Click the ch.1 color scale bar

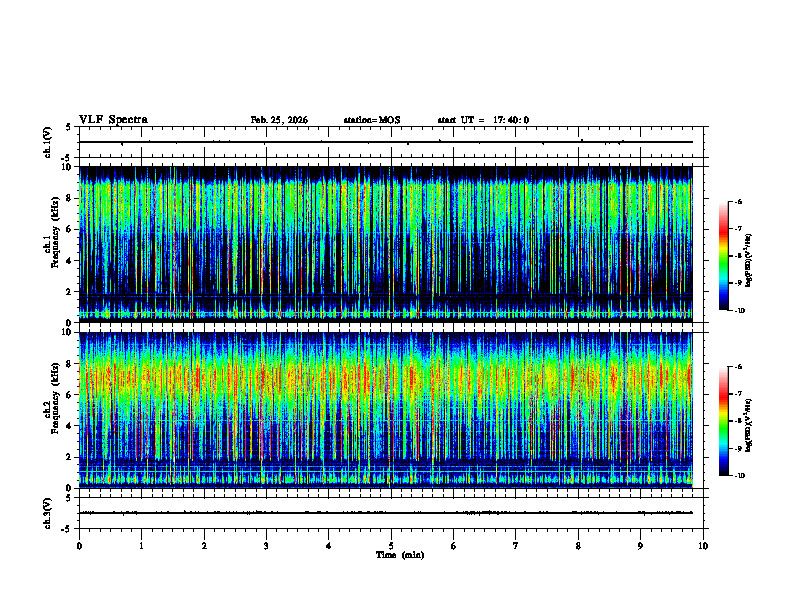click(x=723, y=256)
